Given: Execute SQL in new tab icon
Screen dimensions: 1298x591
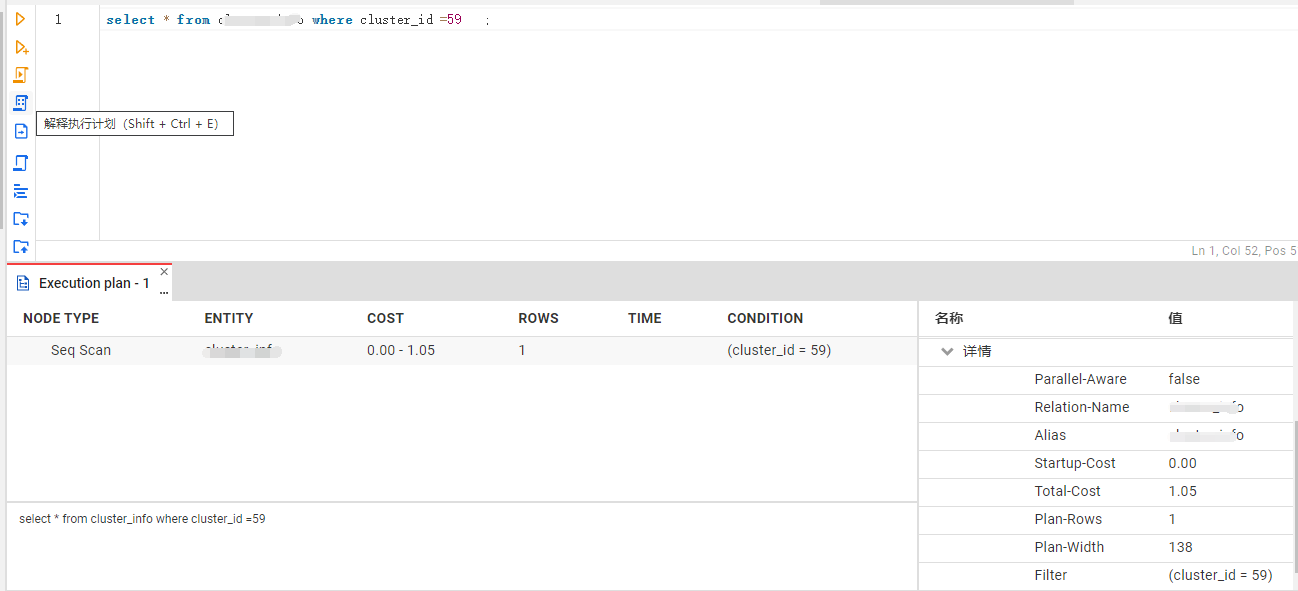Looking at the screenshot, I should (x=21, y=47).
